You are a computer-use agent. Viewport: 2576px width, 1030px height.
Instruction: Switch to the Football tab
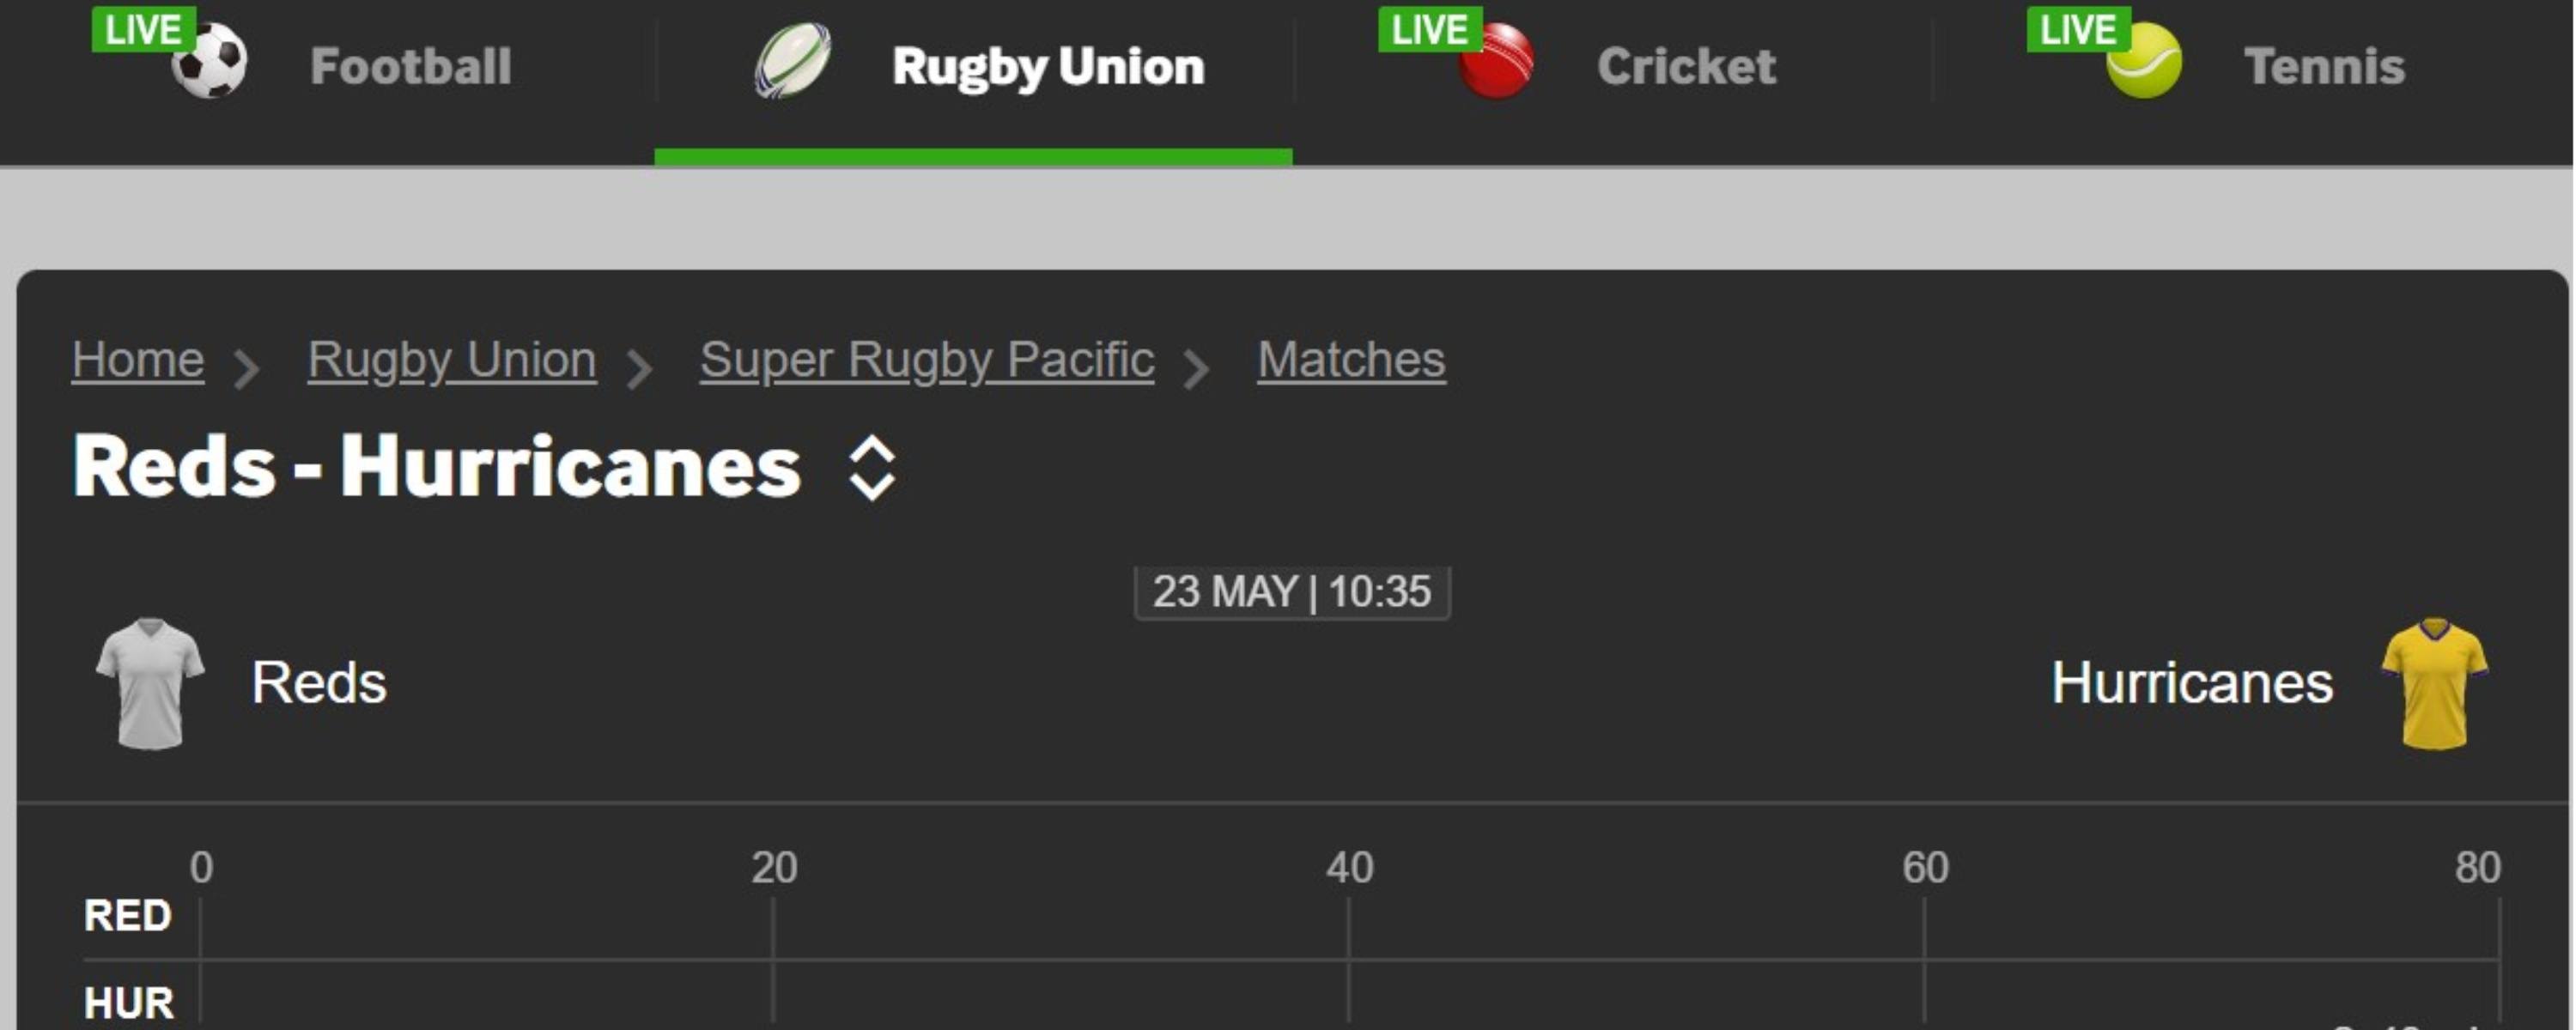[x=410, y=66]
